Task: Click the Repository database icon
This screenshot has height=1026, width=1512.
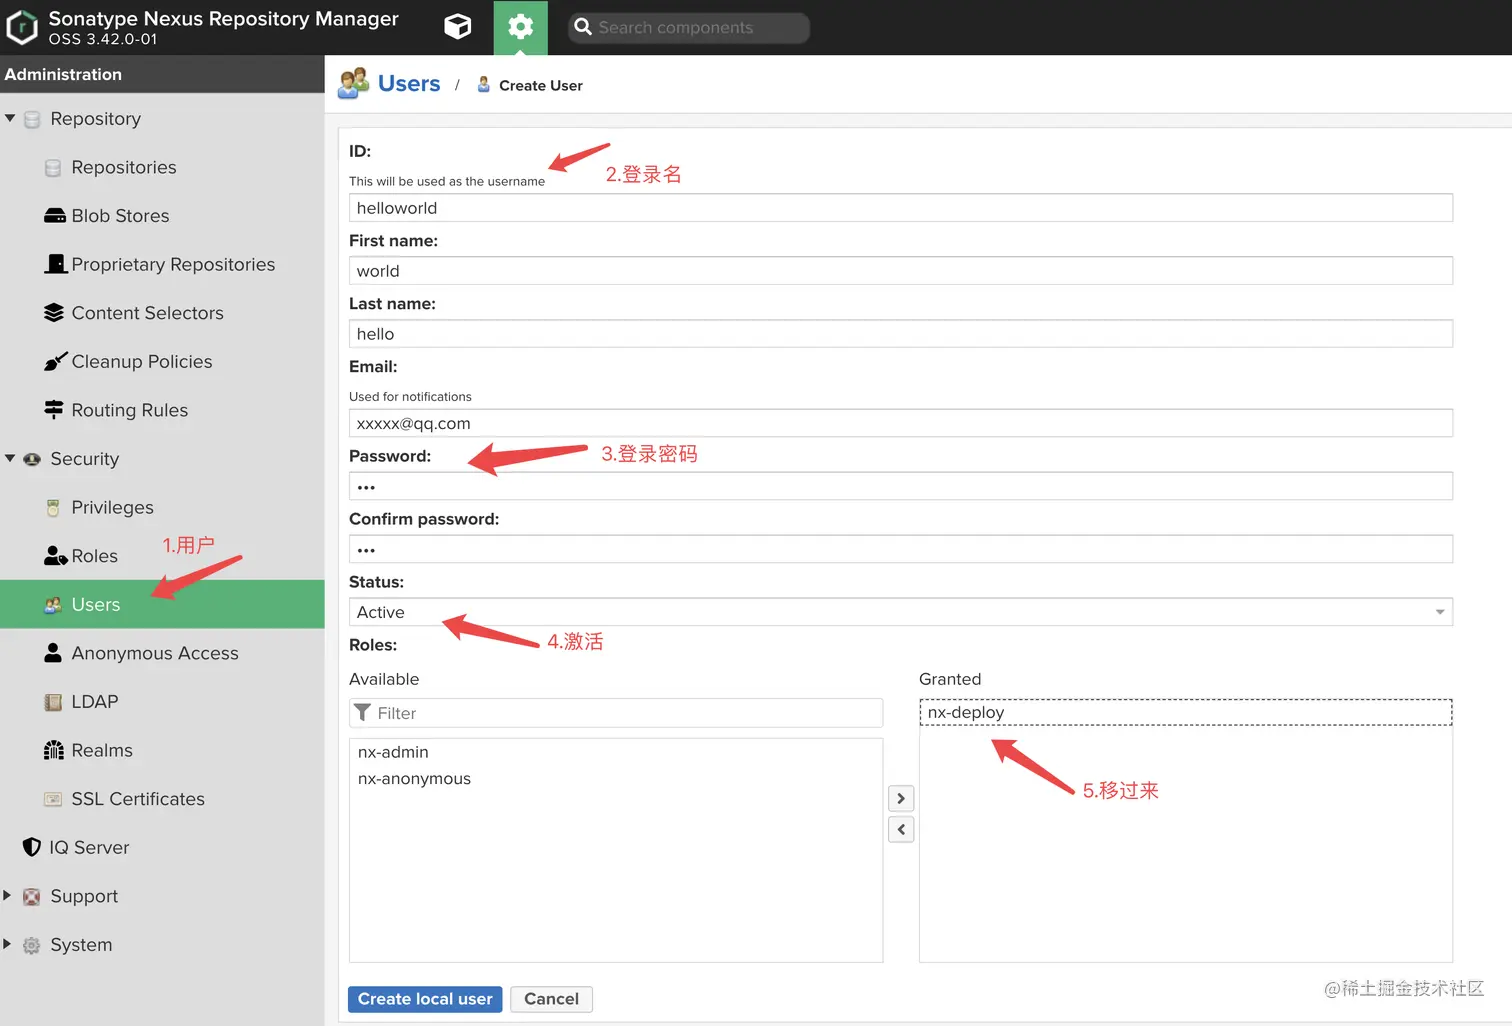Action: pos(32,119)
